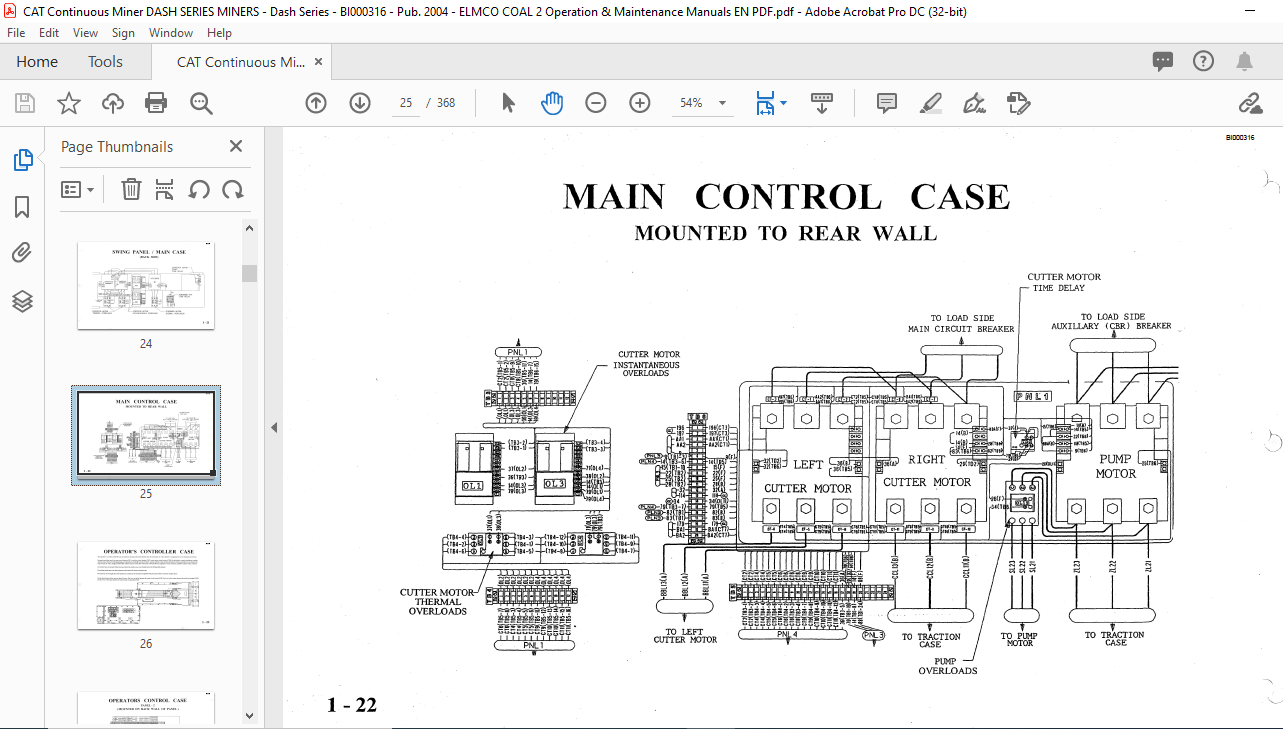The width and height of the screenshot is (1283, 729).
Task: Share a link with the link icon
Action: pos(1250,103)
